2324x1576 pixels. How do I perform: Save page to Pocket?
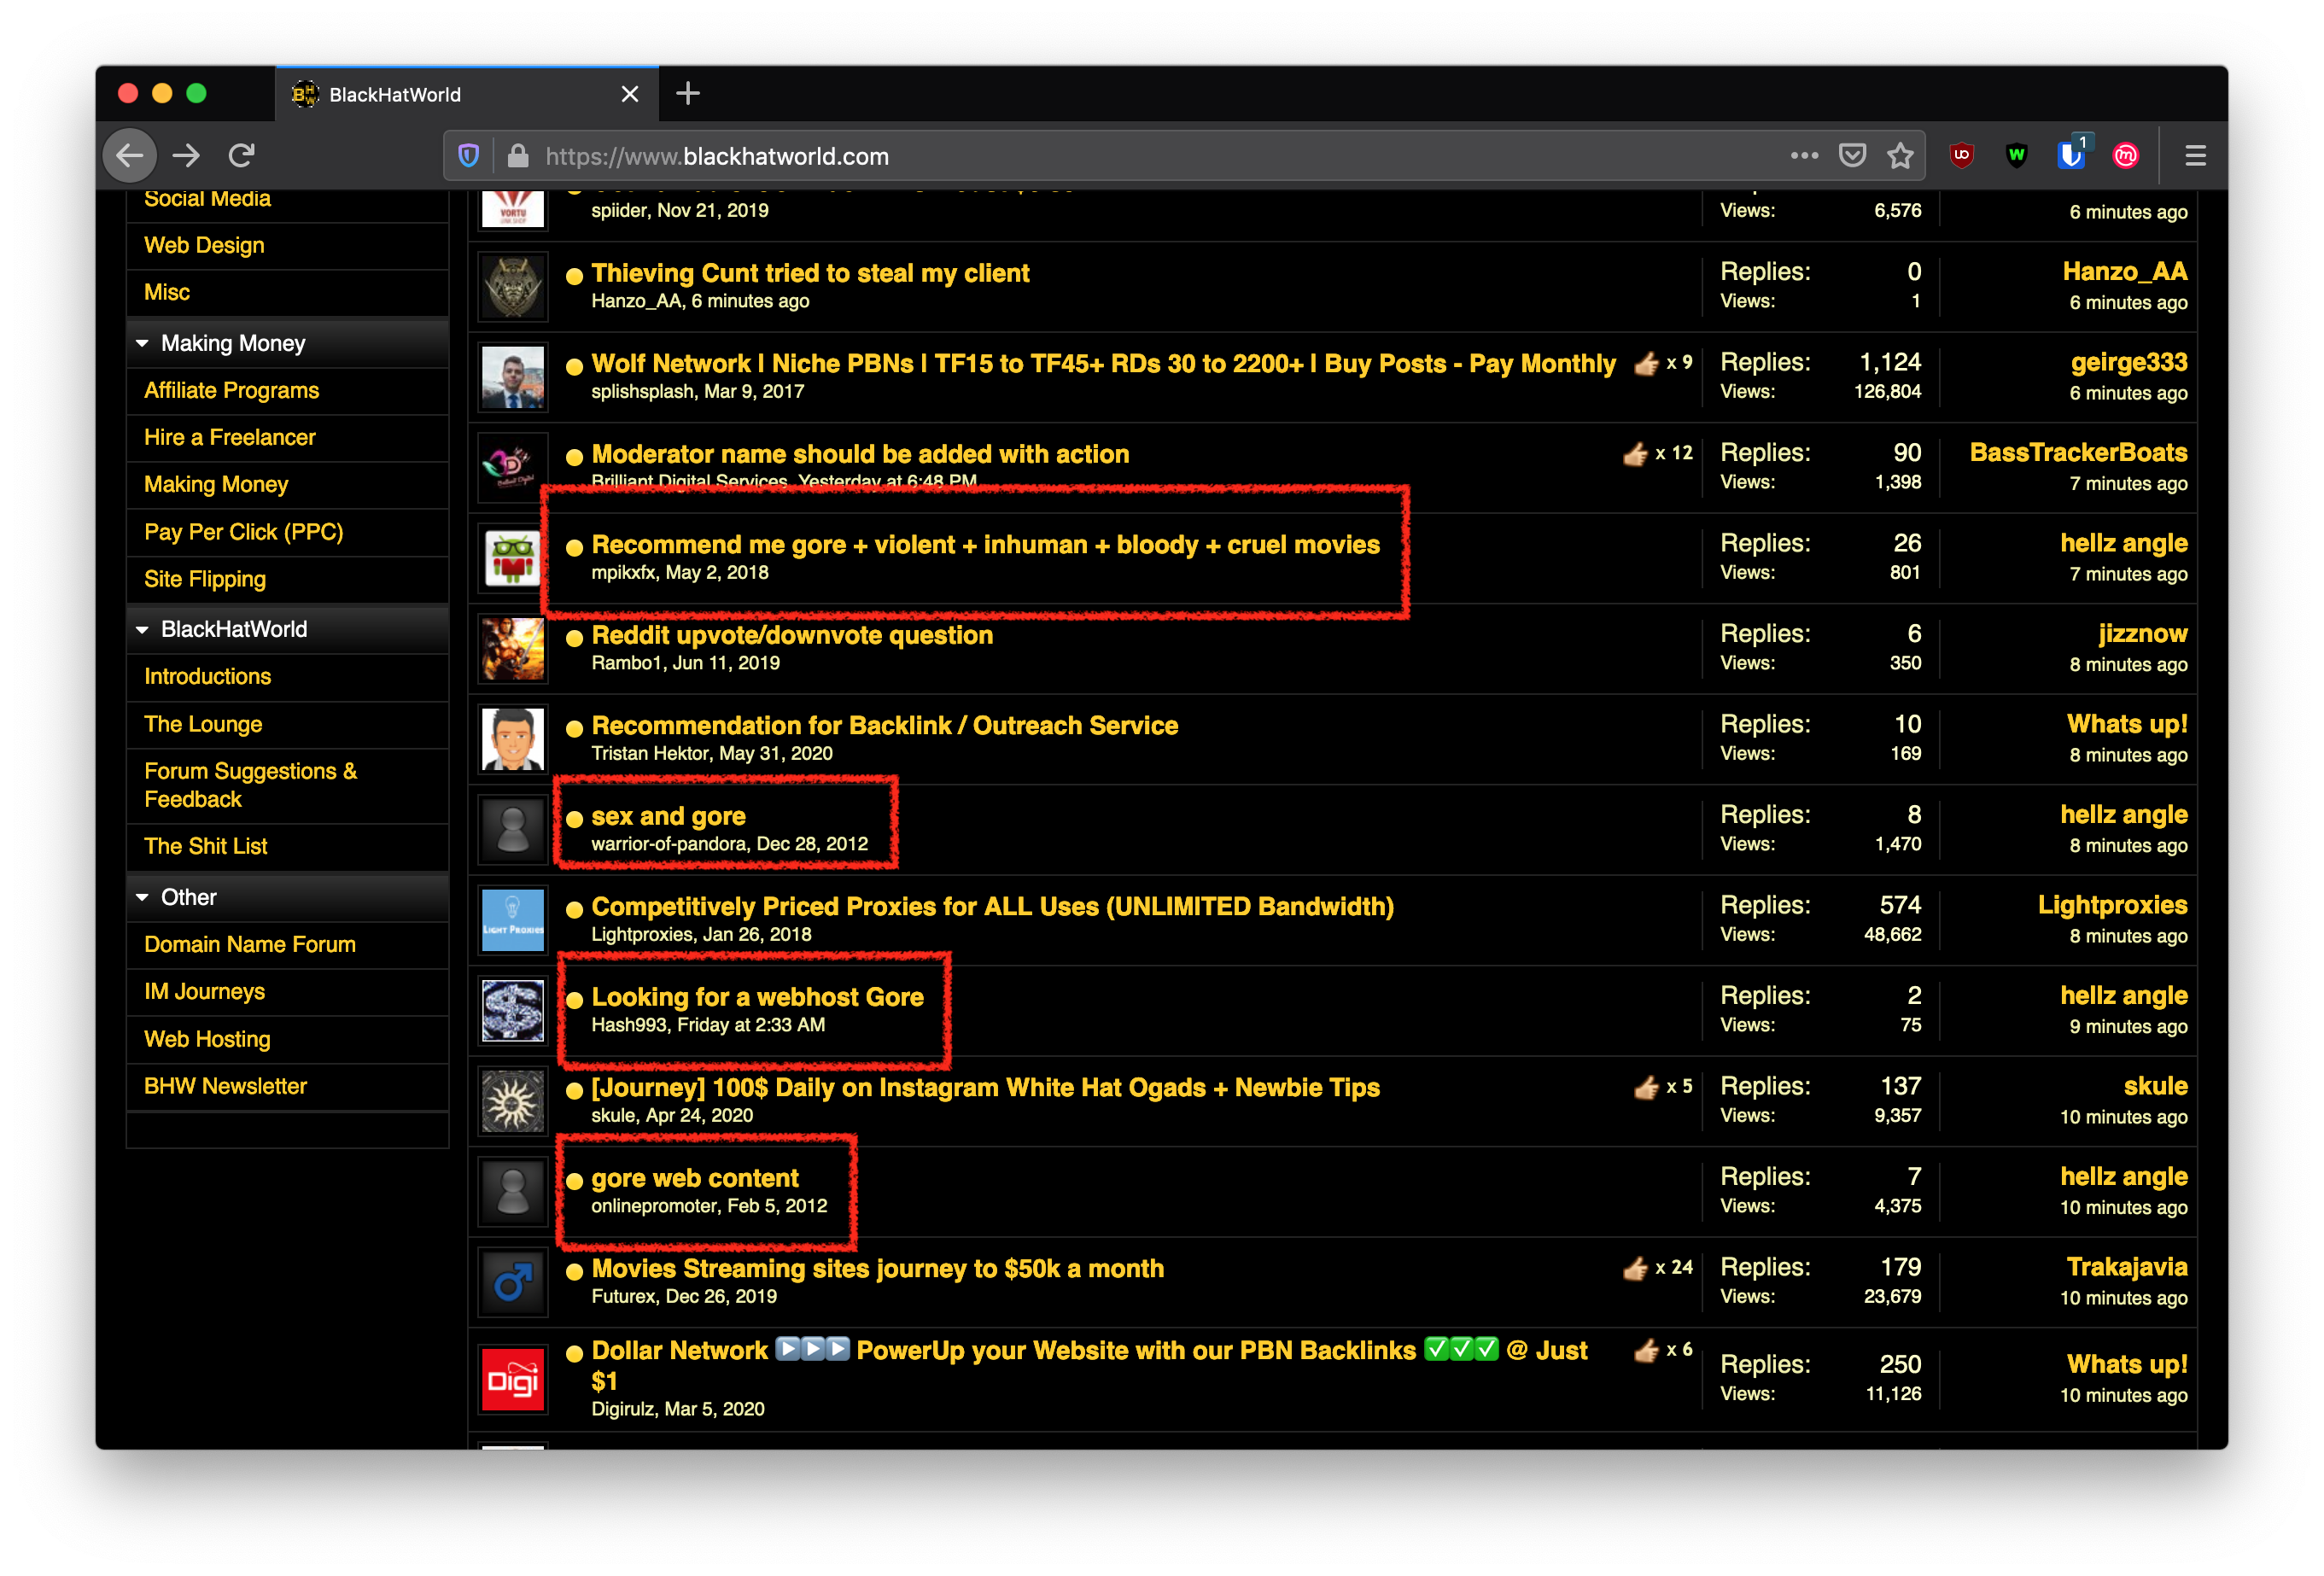(x=1852, y=155)
